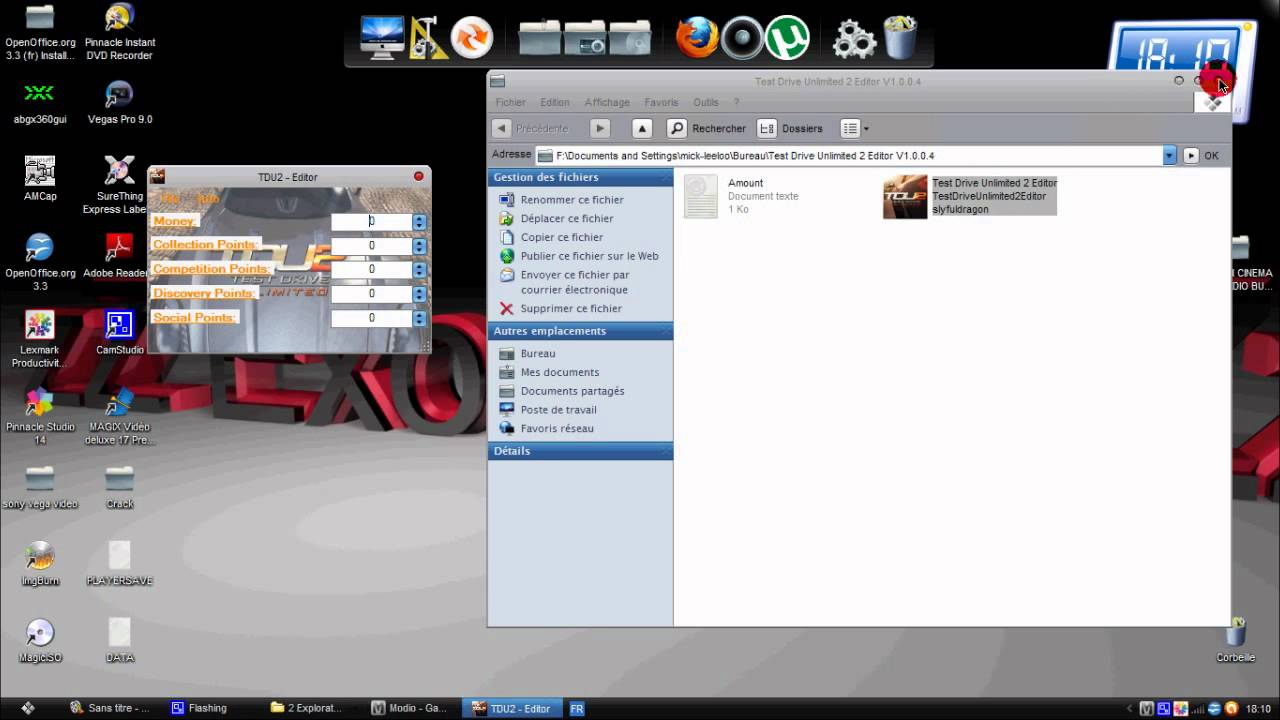
Task: Open the Info menu in TDU2 Editor
Action: pos(207,198)
